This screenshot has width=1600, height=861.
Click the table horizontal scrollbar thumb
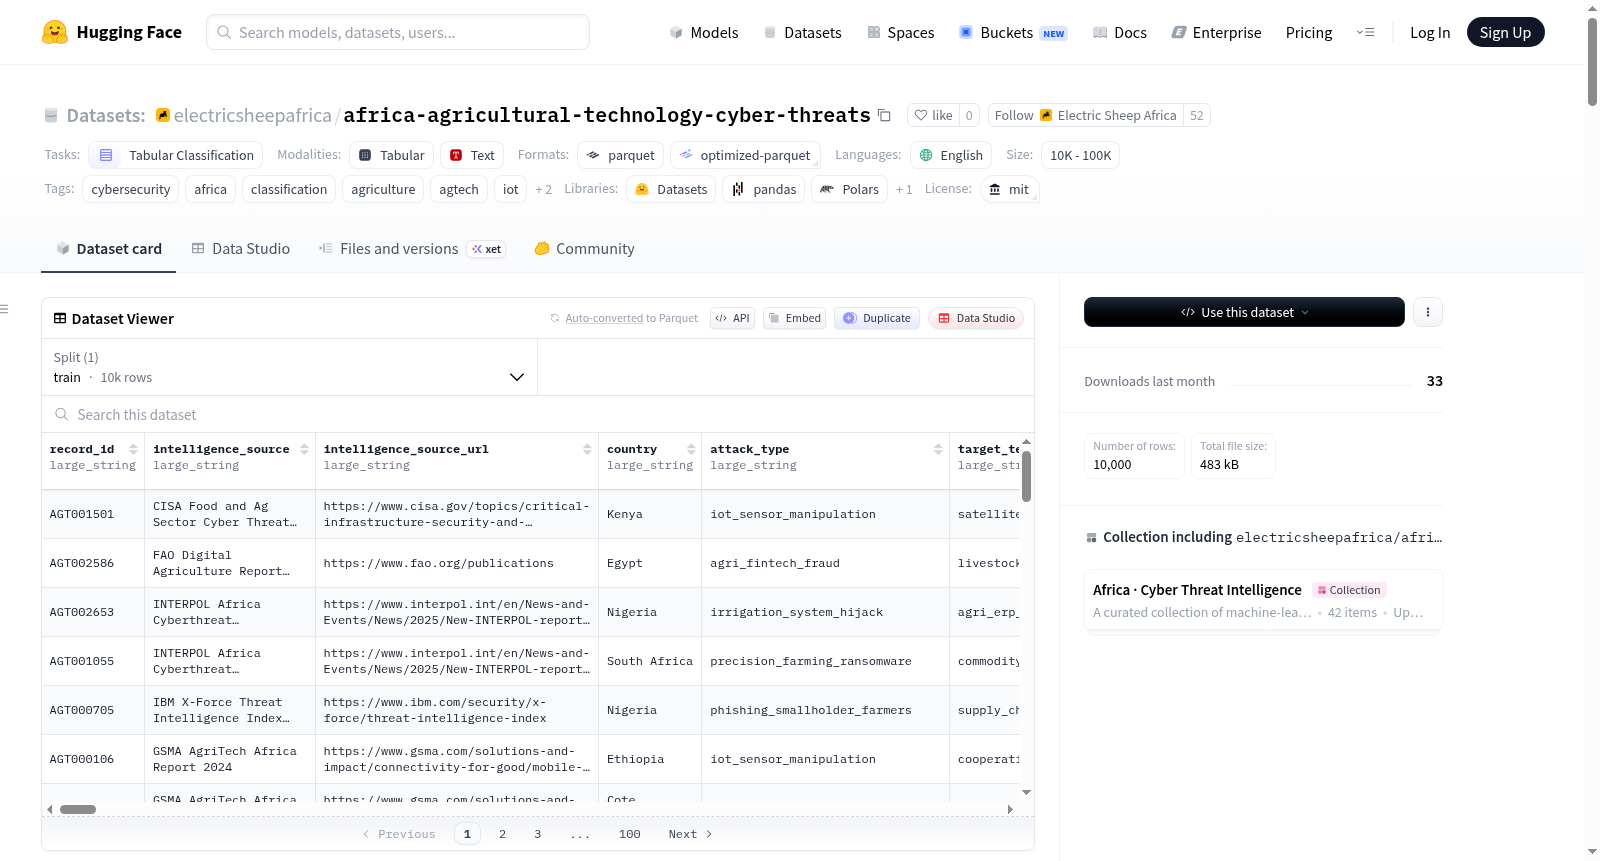pyautogui.click(x=78, y=809)
